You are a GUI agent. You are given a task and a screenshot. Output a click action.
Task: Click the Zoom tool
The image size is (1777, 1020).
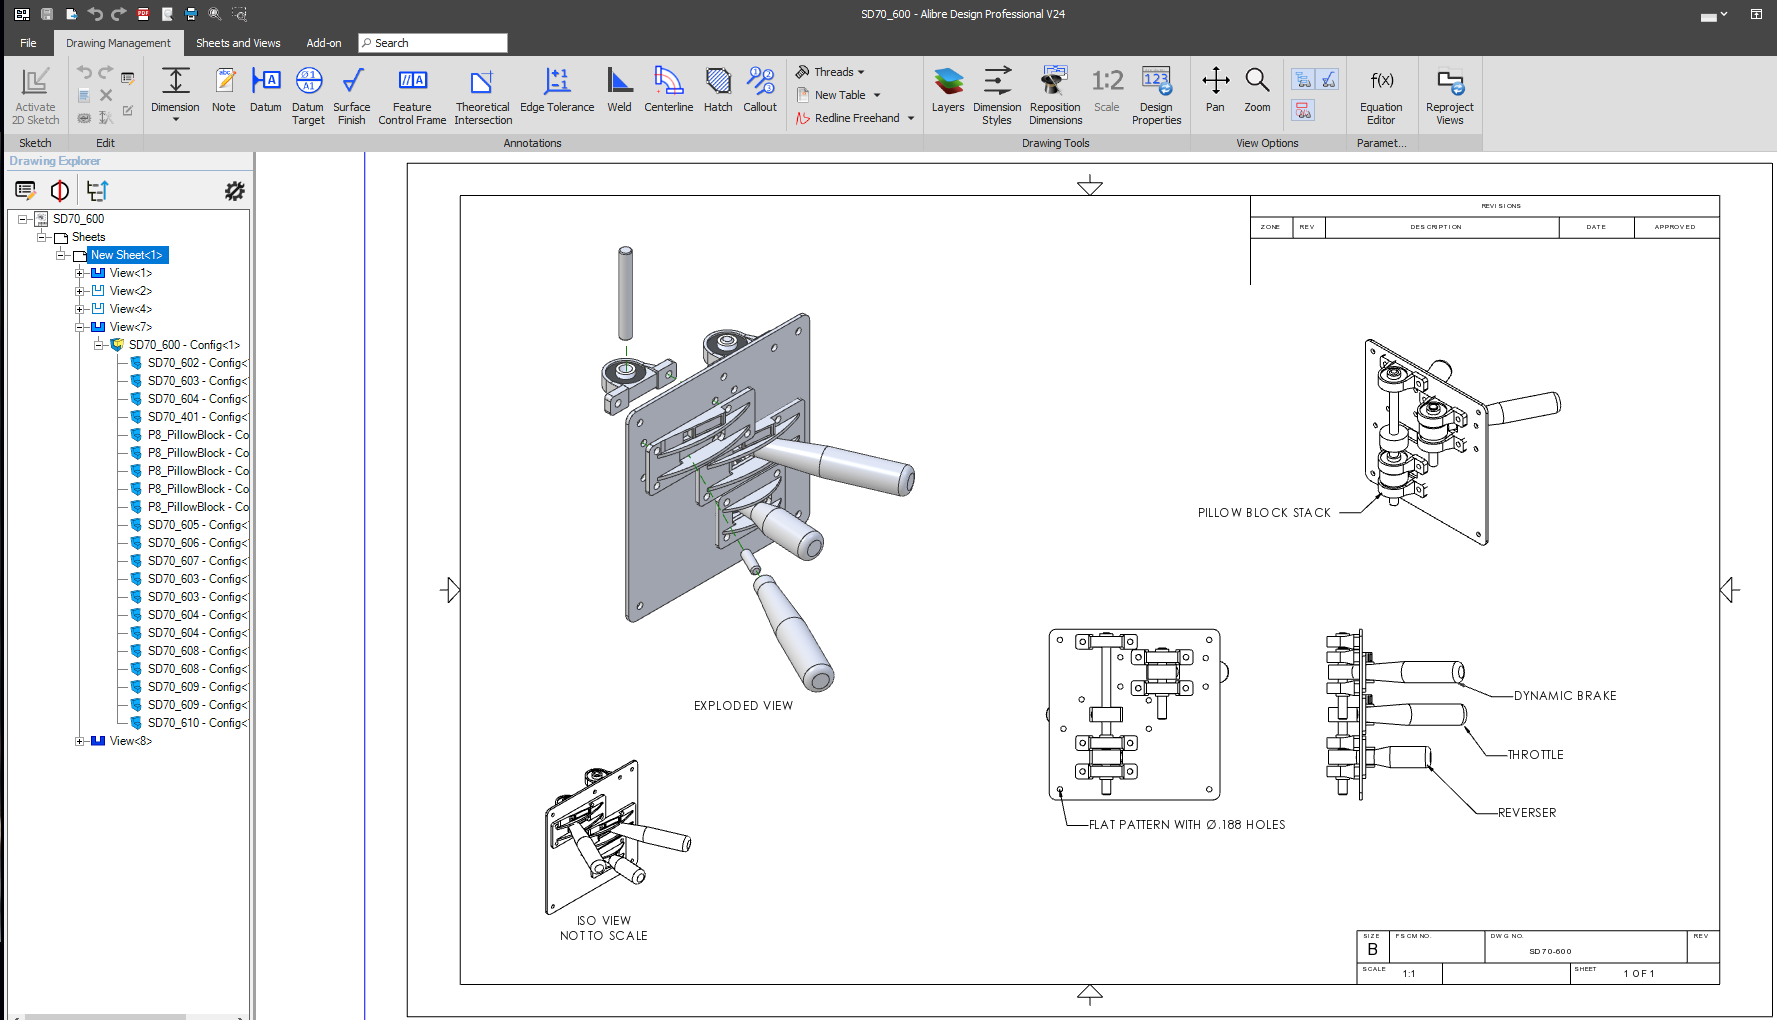coord(1257,90)
